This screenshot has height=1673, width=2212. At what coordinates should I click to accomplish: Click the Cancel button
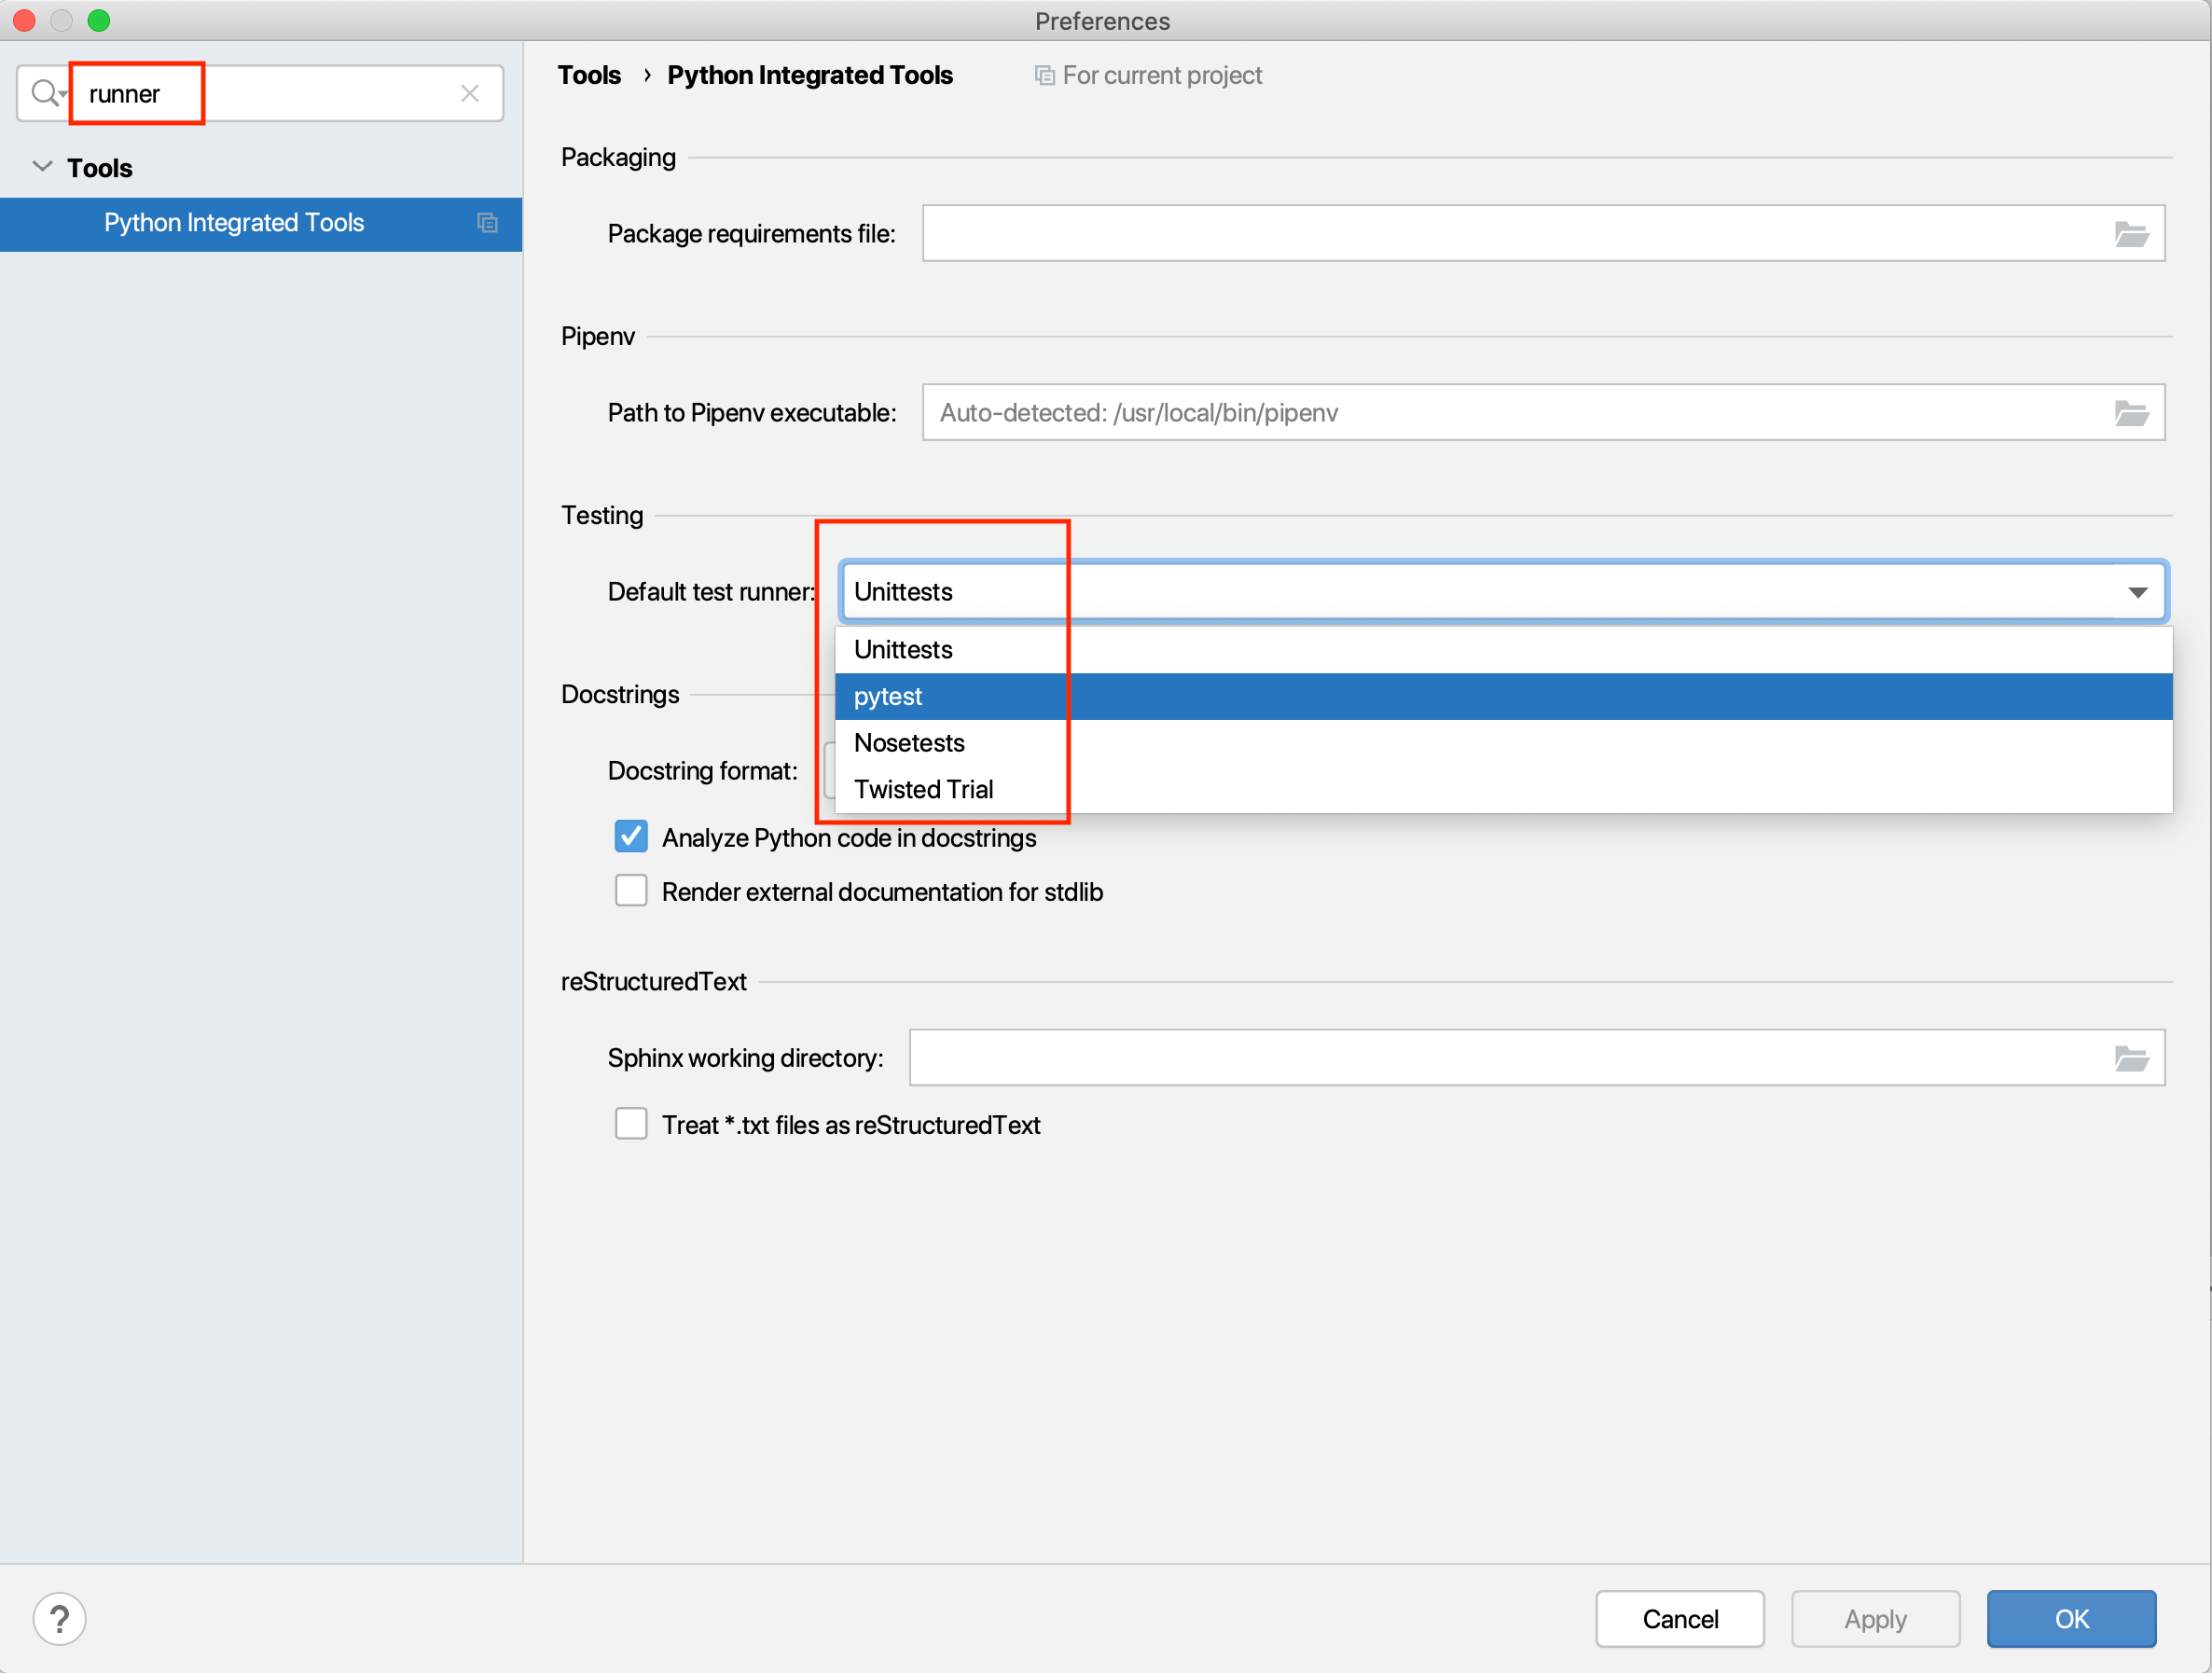pos(1679,1618)
